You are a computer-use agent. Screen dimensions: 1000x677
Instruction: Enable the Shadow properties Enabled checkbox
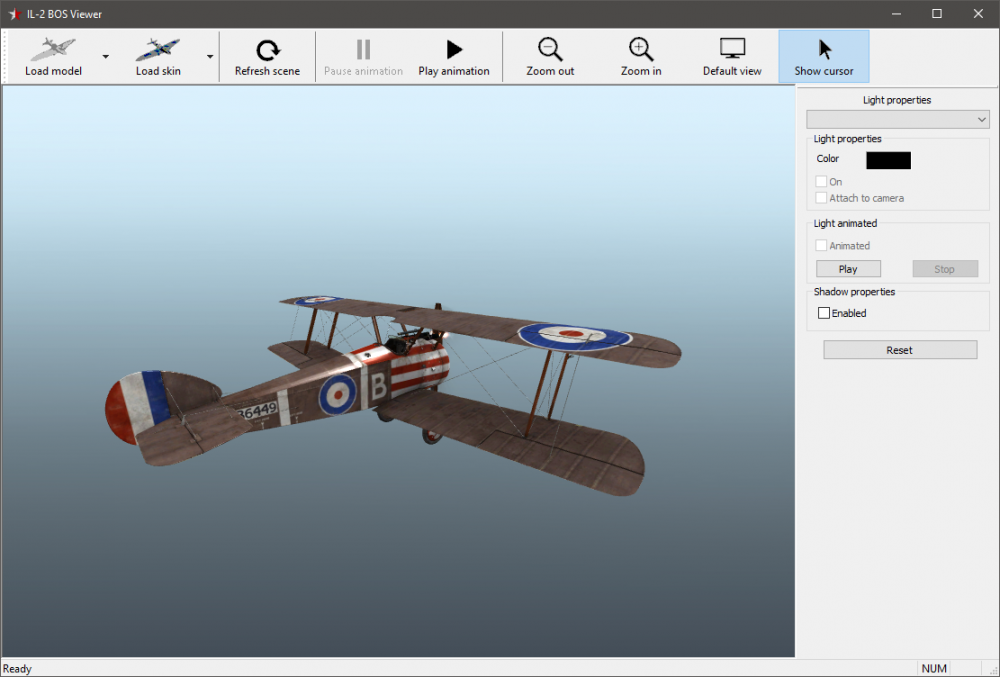tap(824, 313)
